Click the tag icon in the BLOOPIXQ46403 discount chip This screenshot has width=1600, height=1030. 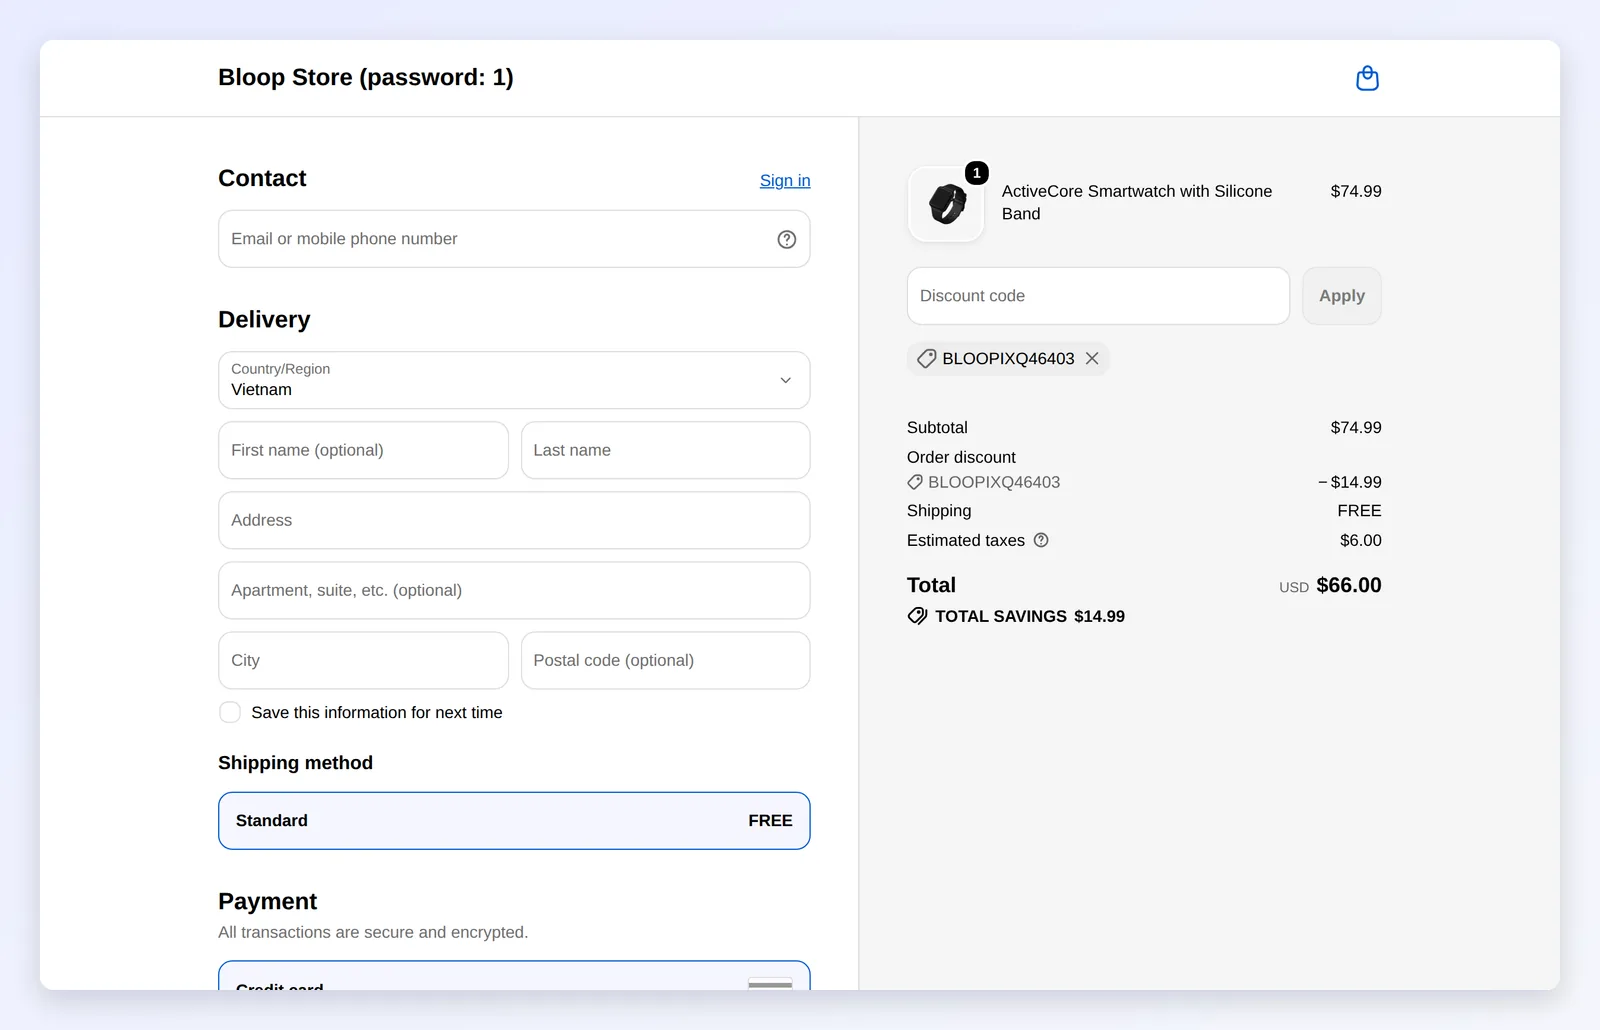tap(927, 358)
